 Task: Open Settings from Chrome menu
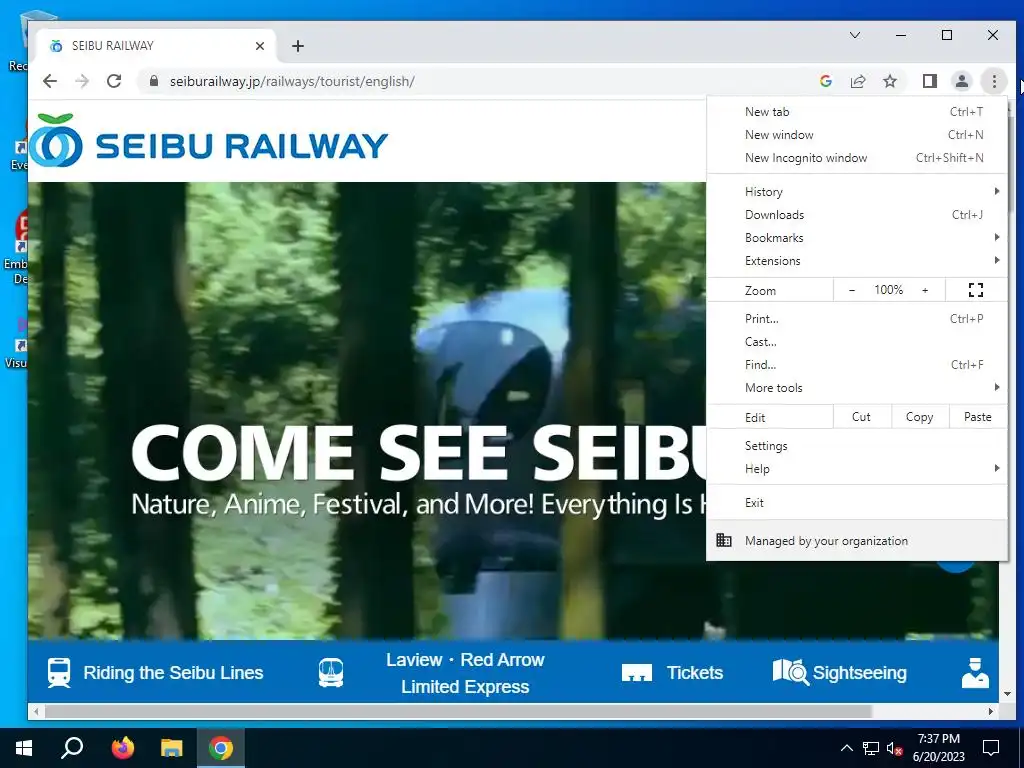(x=857, y=445)
